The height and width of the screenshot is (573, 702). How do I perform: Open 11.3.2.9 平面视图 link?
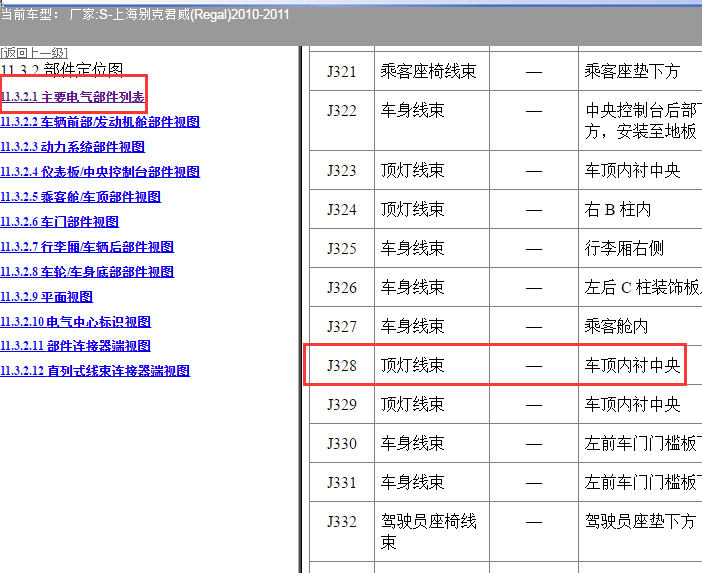pyautogui.click(x=47, y=297)
